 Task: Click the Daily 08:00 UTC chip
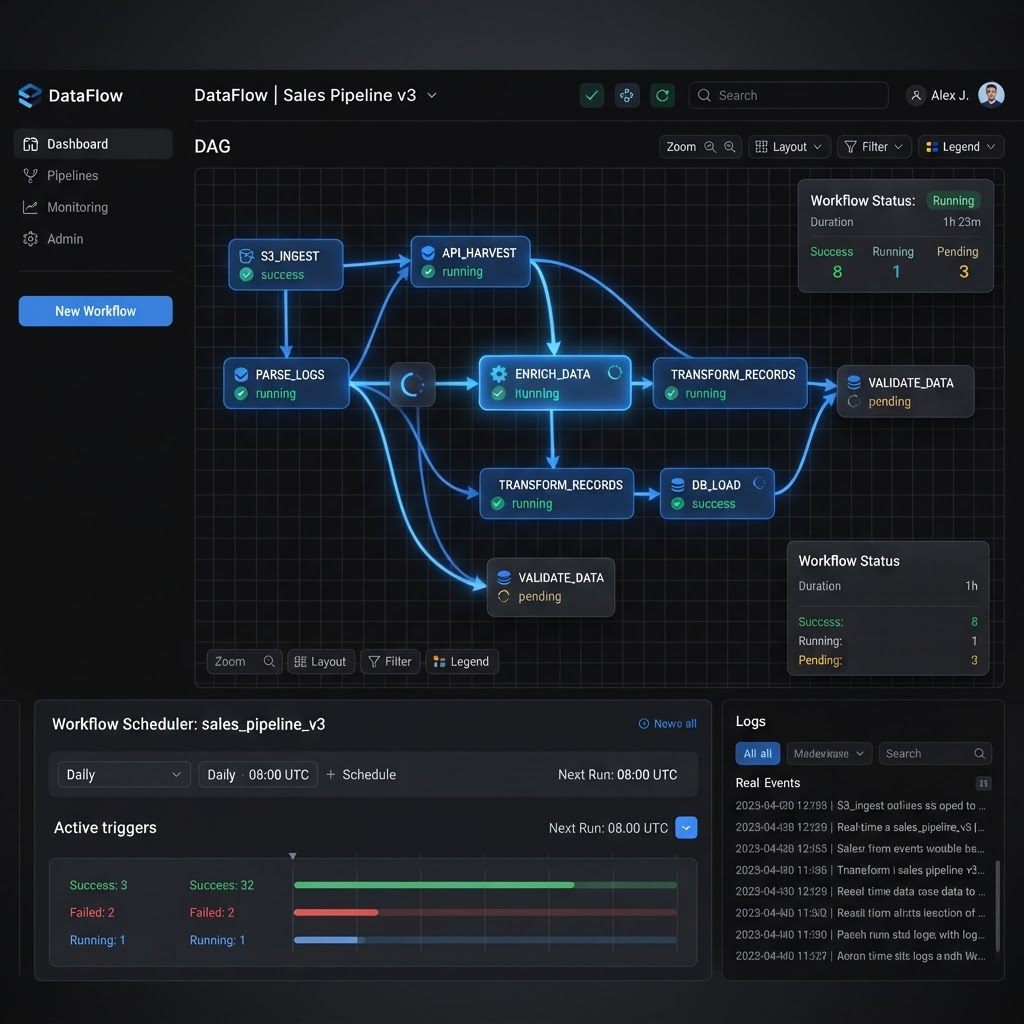pos(258,775)
